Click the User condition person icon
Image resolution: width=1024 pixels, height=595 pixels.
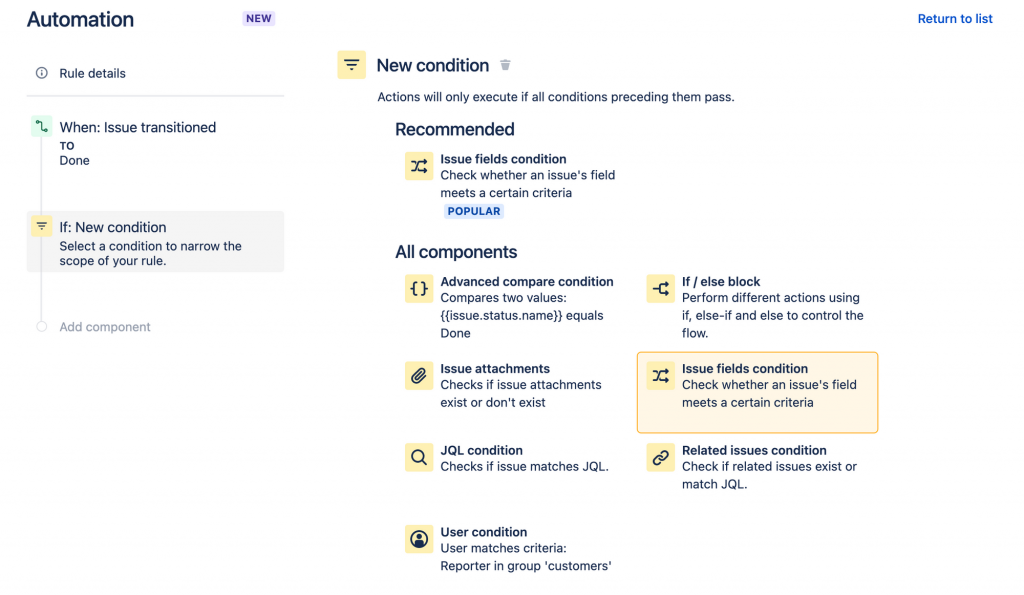point(419,540)
